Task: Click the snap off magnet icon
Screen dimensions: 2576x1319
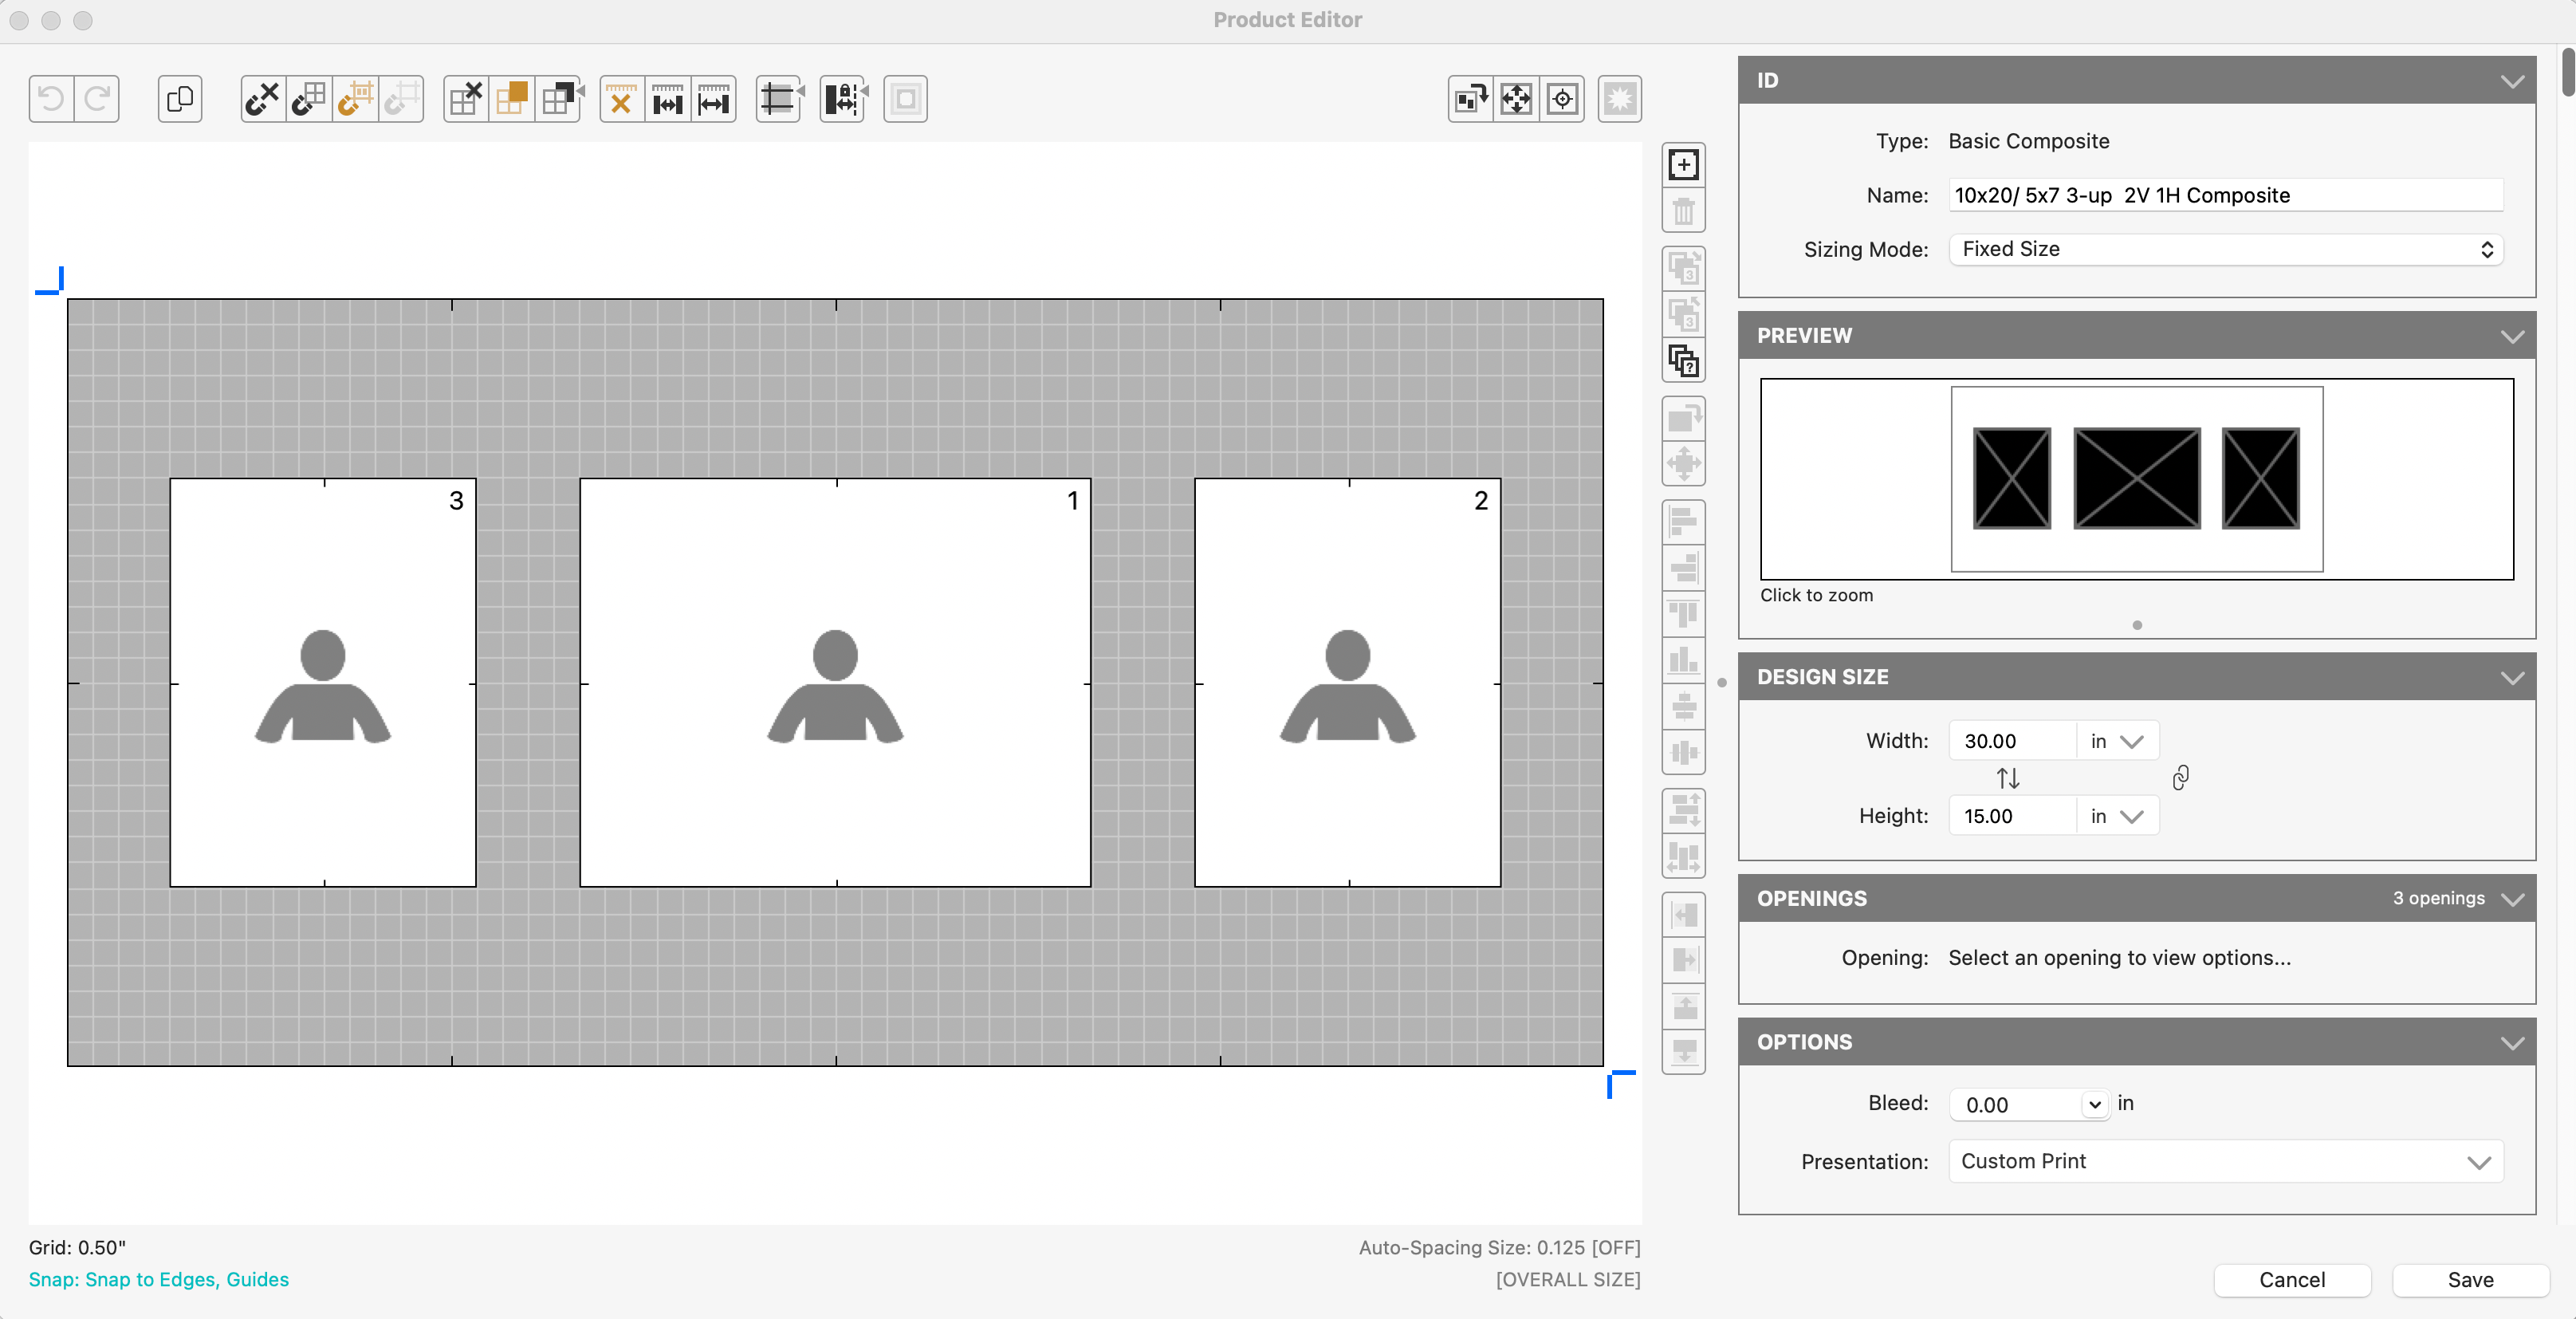Action: coord(263,99)
